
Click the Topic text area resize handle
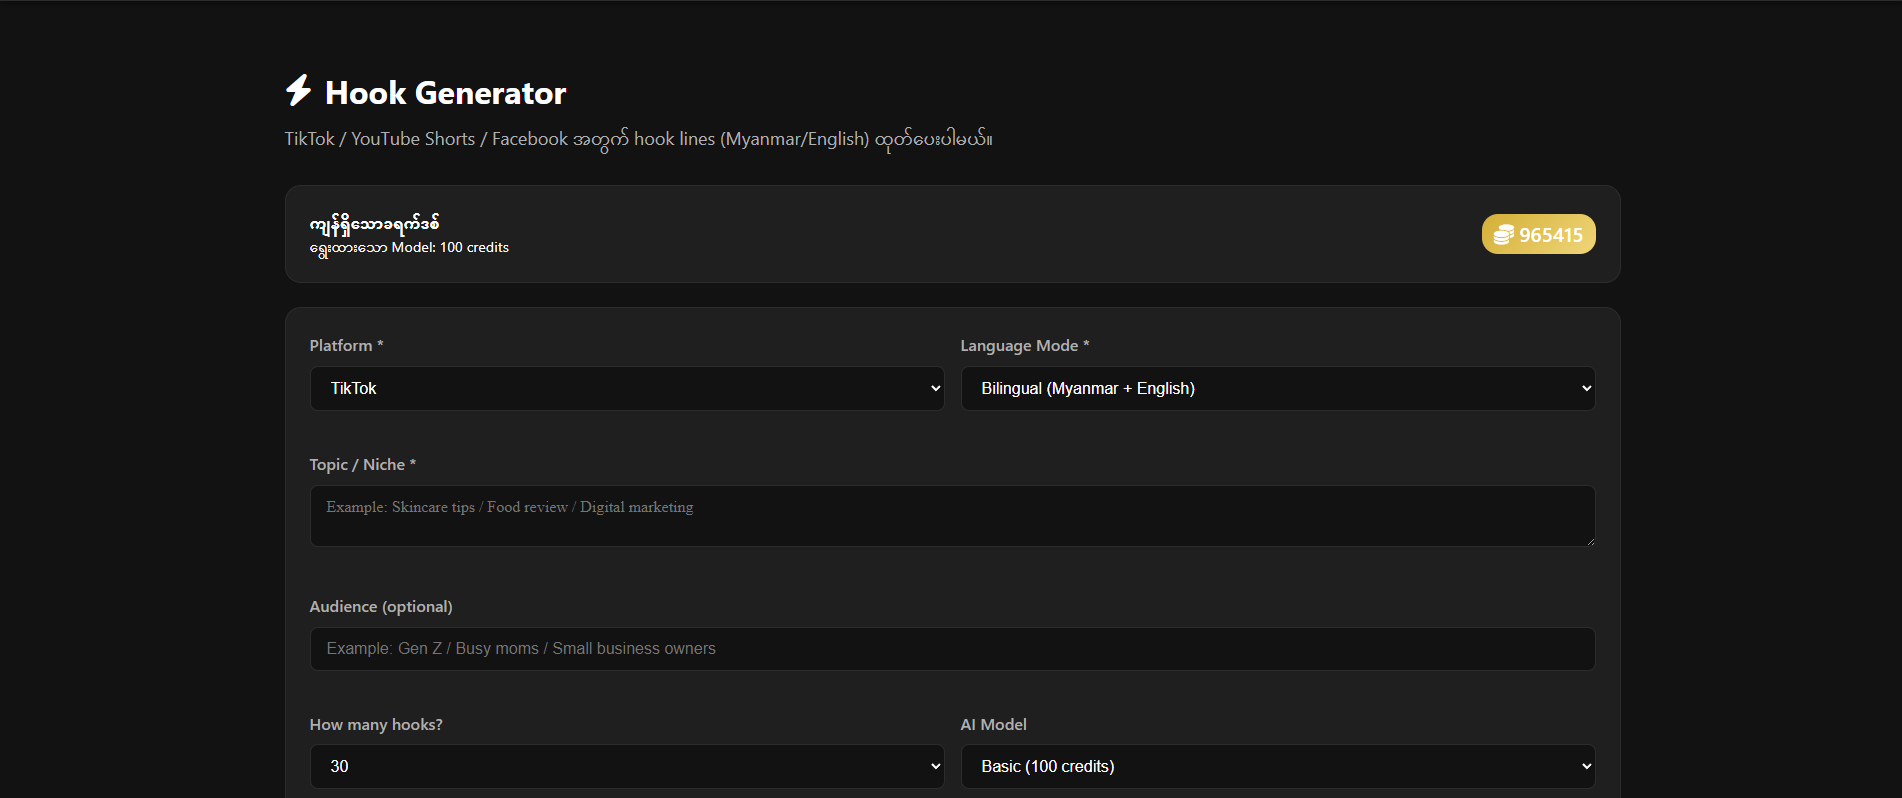tap(1589, 541)
